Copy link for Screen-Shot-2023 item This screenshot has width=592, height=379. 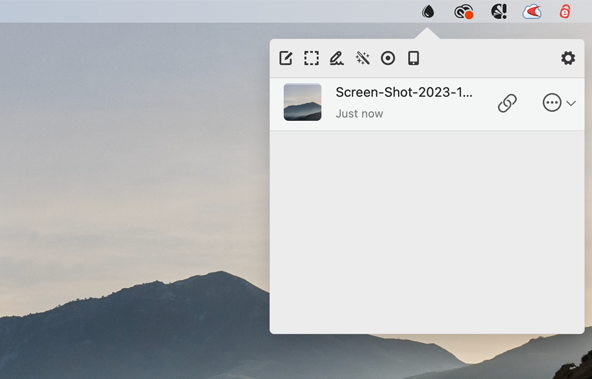click(x=507, y=103)
